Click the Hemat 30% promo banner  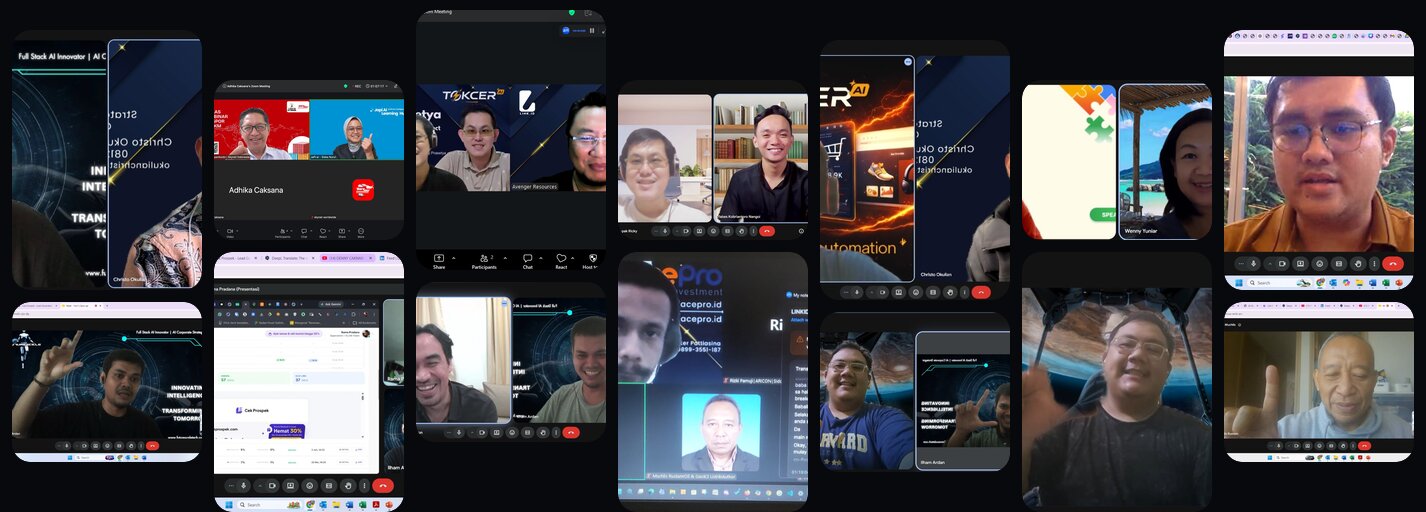(286, 431)
